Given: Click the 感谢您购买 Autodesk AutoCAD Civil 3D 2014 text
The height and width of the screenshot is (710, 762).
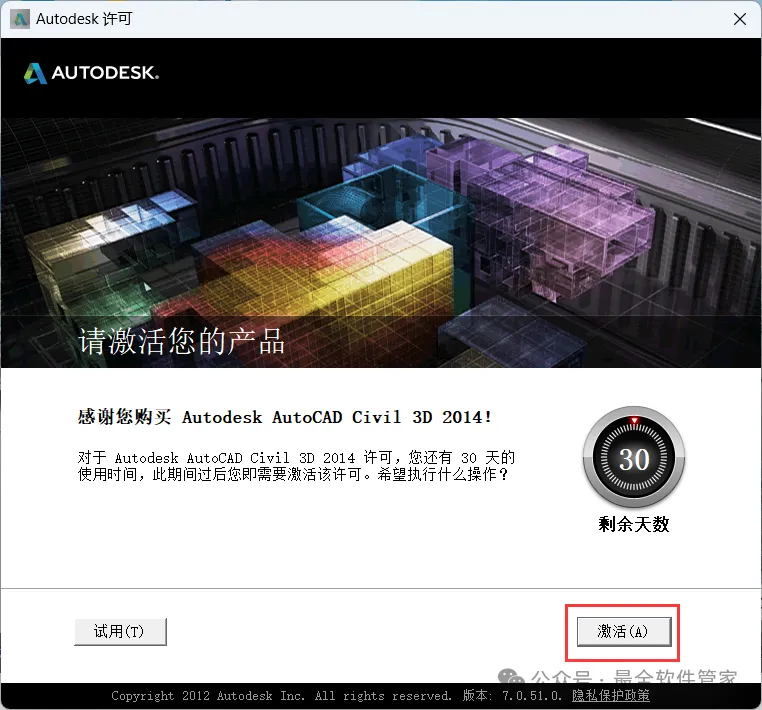Looking at the screenshot, I should 285,417.
